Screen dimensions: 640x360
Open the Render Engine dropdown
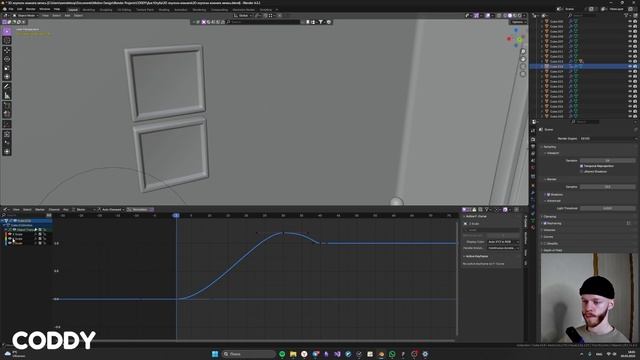pyautogui.click(x=607, y=139)
